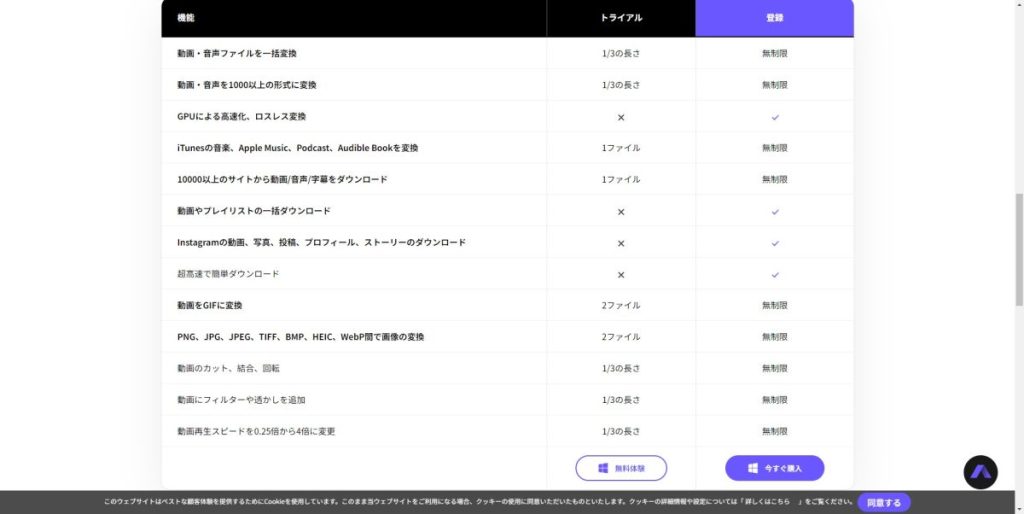Click the round floating logo icon at bottom right

click(981, 472)
